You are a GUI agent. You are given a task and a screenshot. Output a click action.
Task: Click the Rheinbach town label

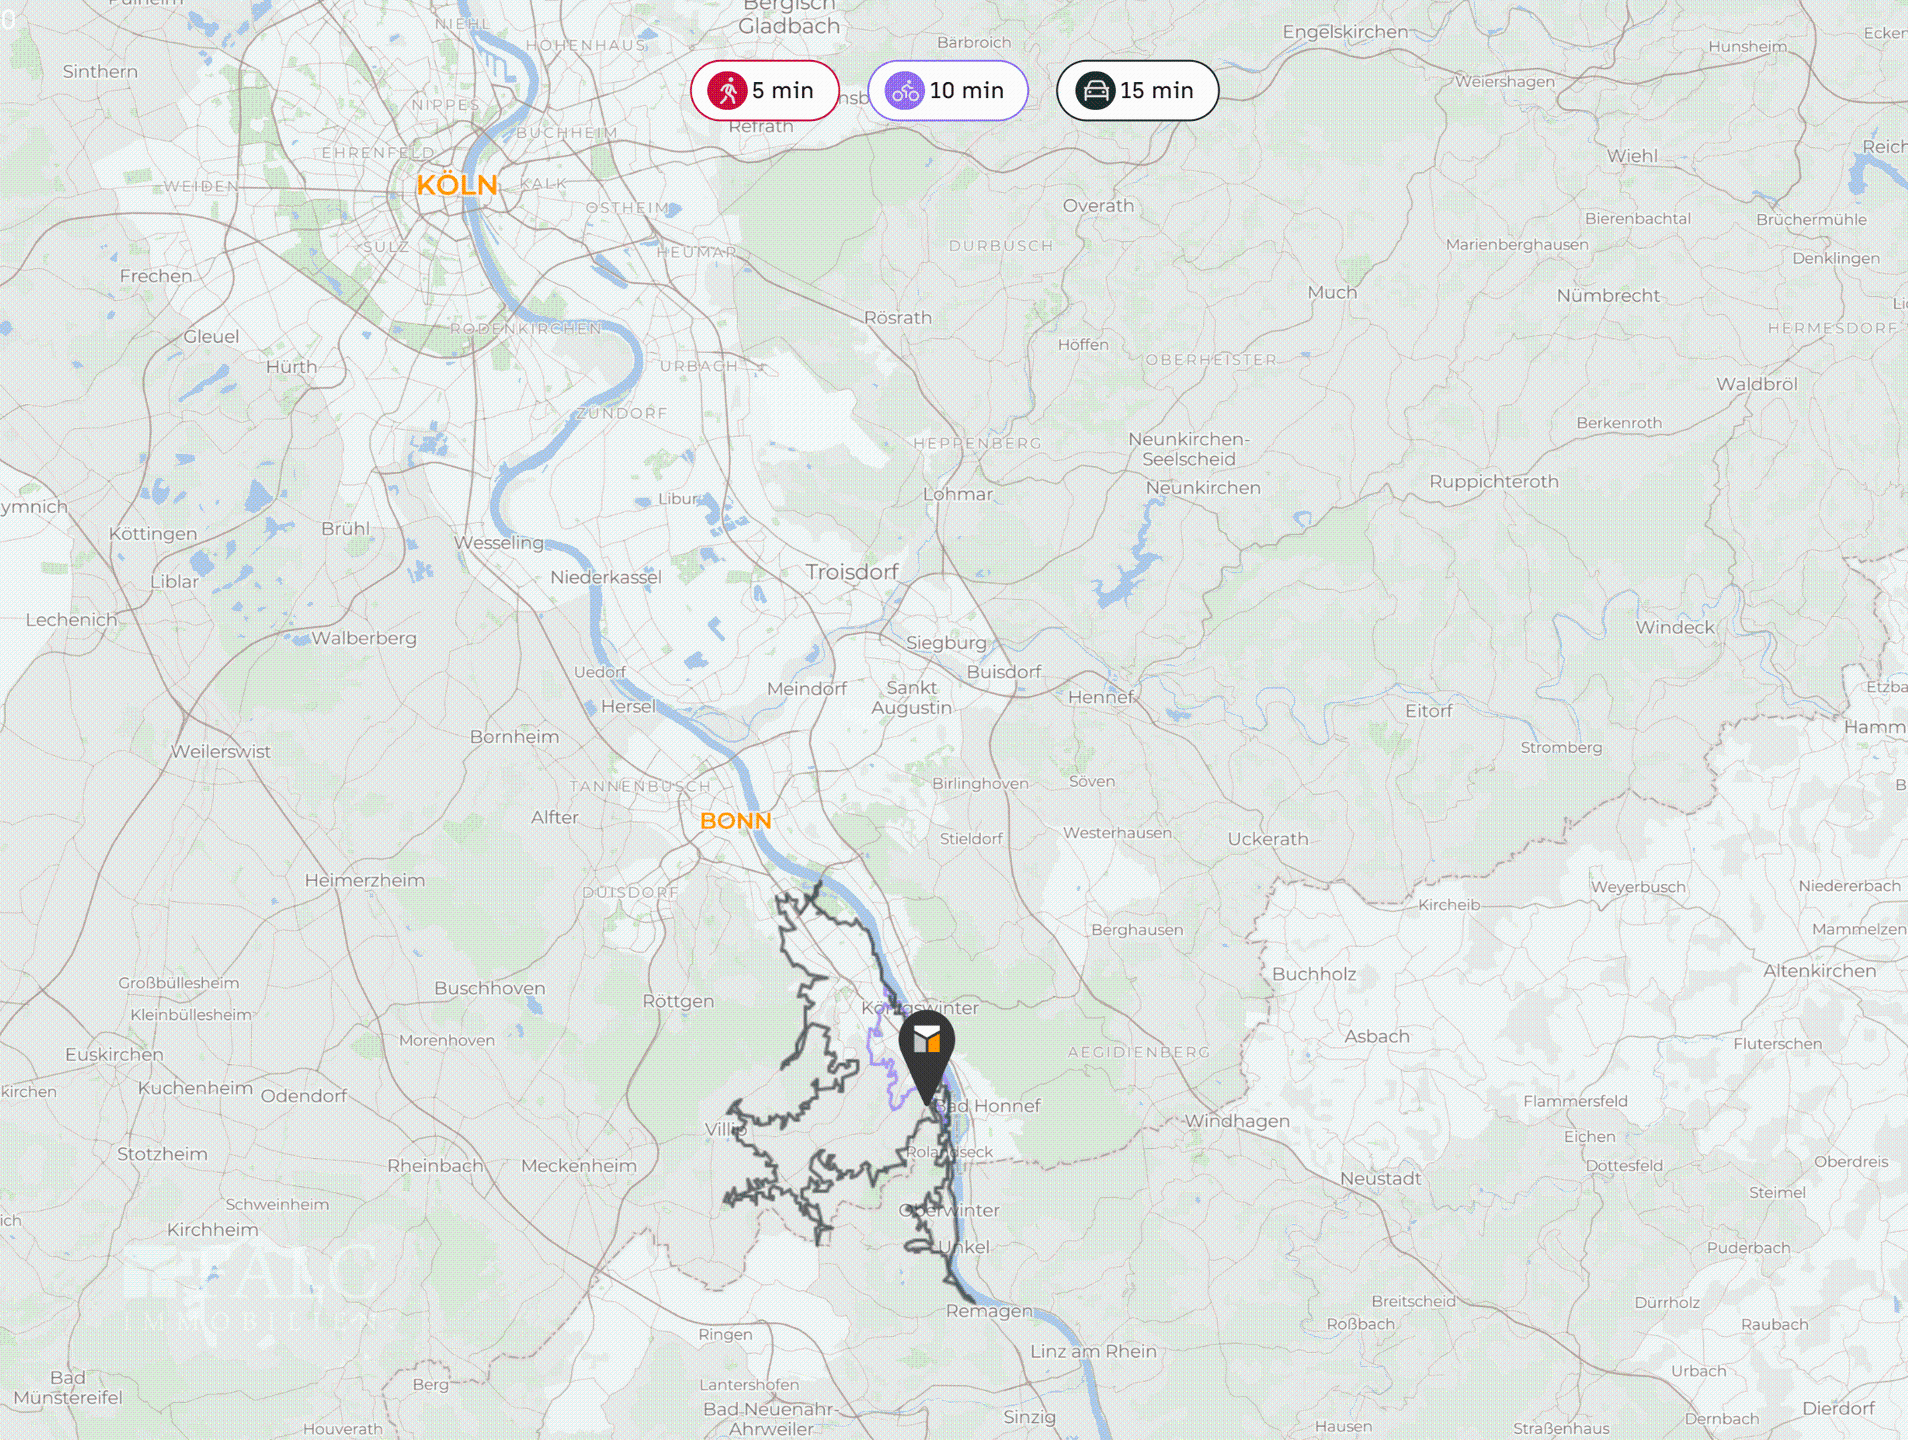[x=435, y=1166]
